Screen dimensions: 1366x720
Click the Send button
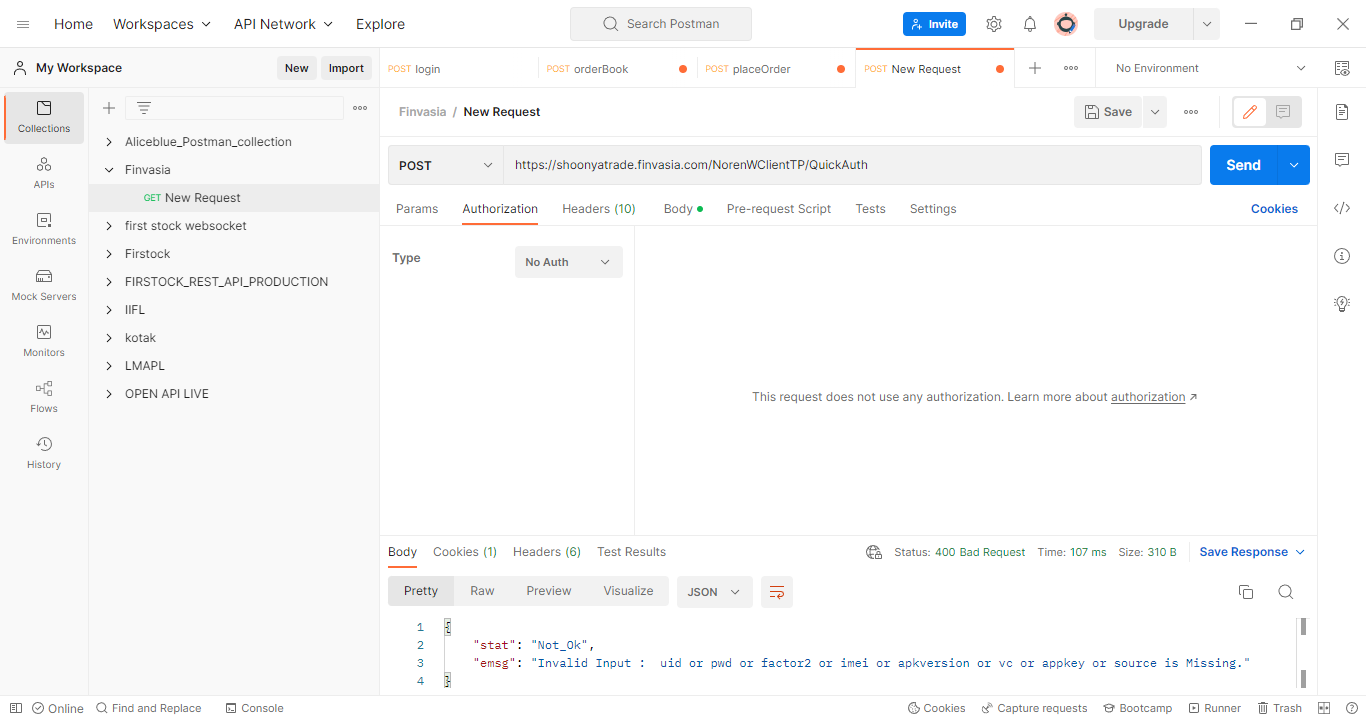click(x=1243, y=165)
